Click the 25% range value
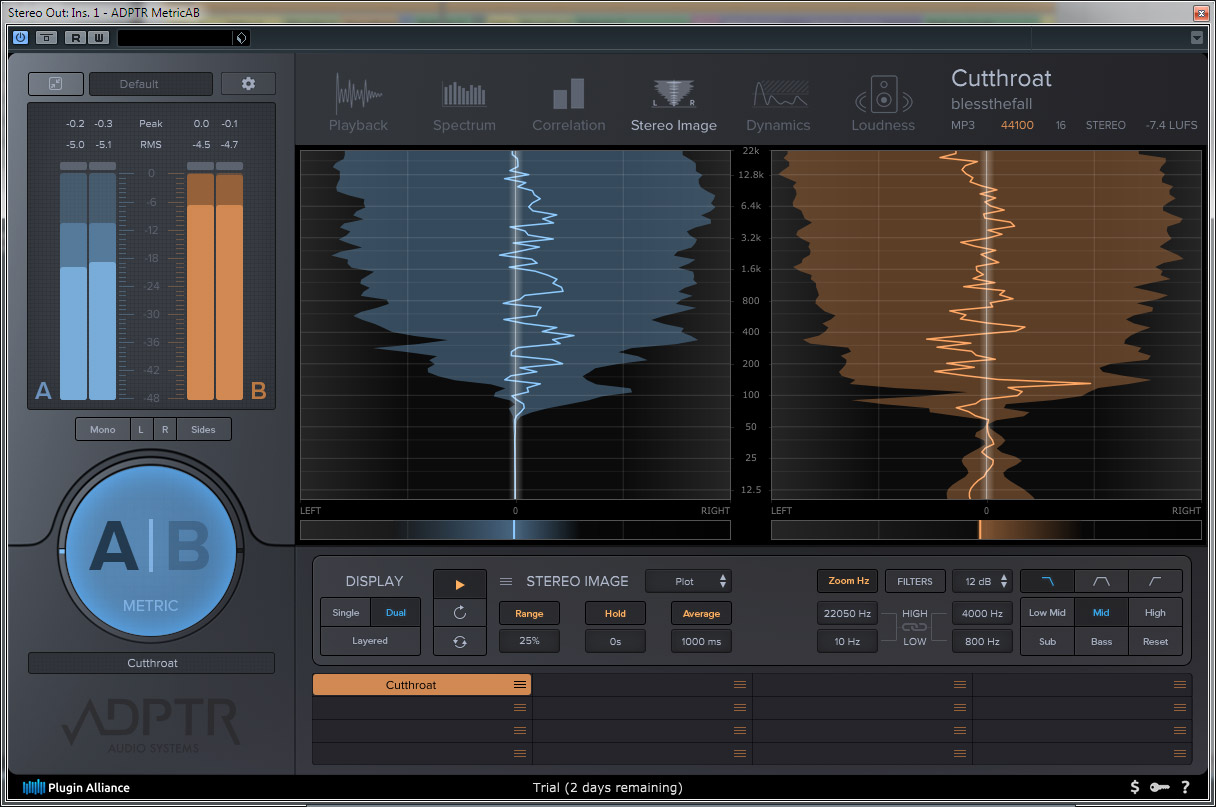Viewport: 1216px width, 807px height. [529, 641]
